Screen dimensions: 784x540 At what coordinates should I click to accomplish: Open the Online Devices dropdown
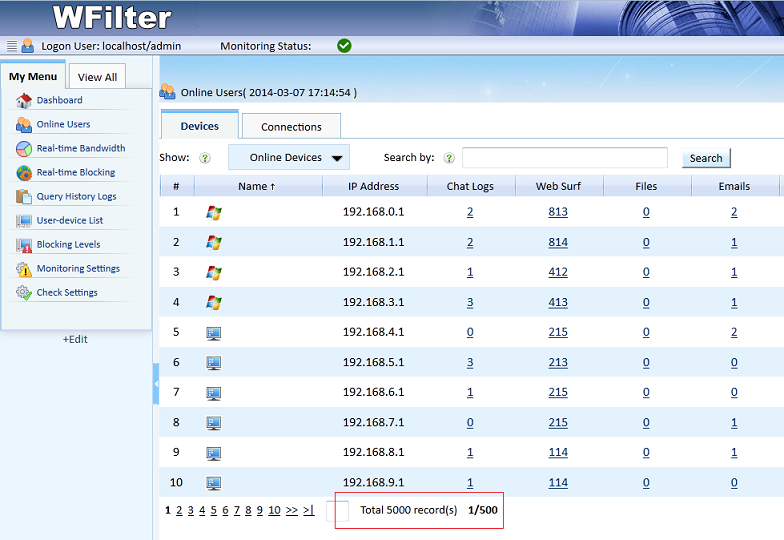point(288,157)
